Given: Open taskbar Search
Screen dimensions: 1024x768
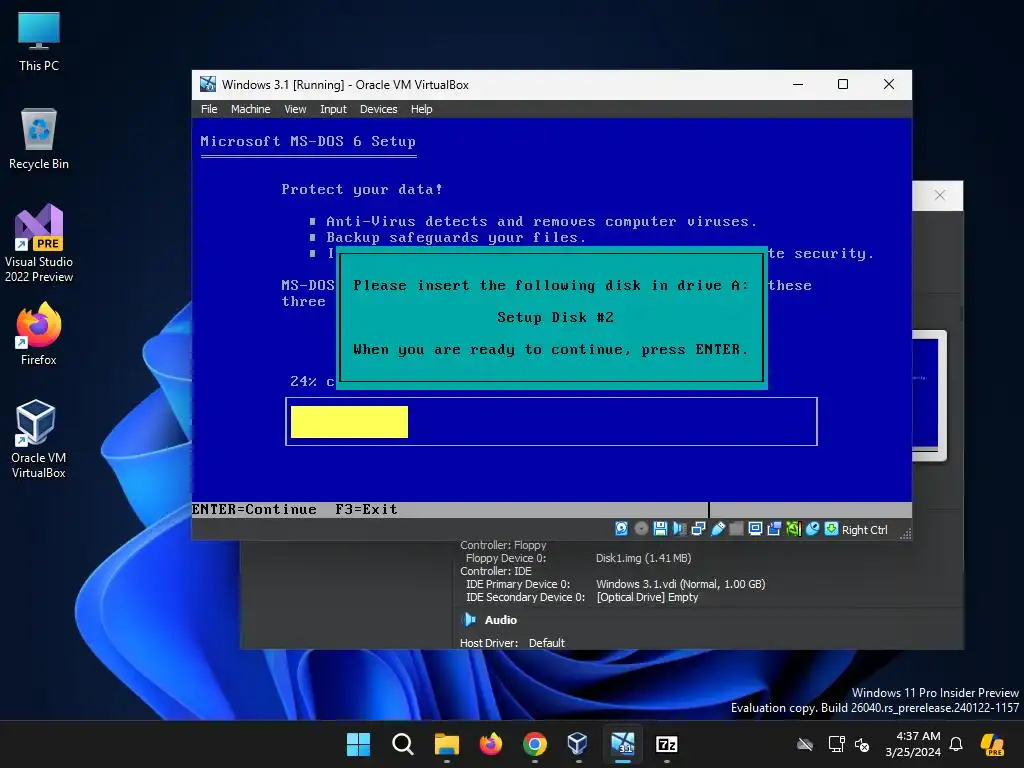Looking at the screenshot, I should pyautogui.click(x=403, y=744).
